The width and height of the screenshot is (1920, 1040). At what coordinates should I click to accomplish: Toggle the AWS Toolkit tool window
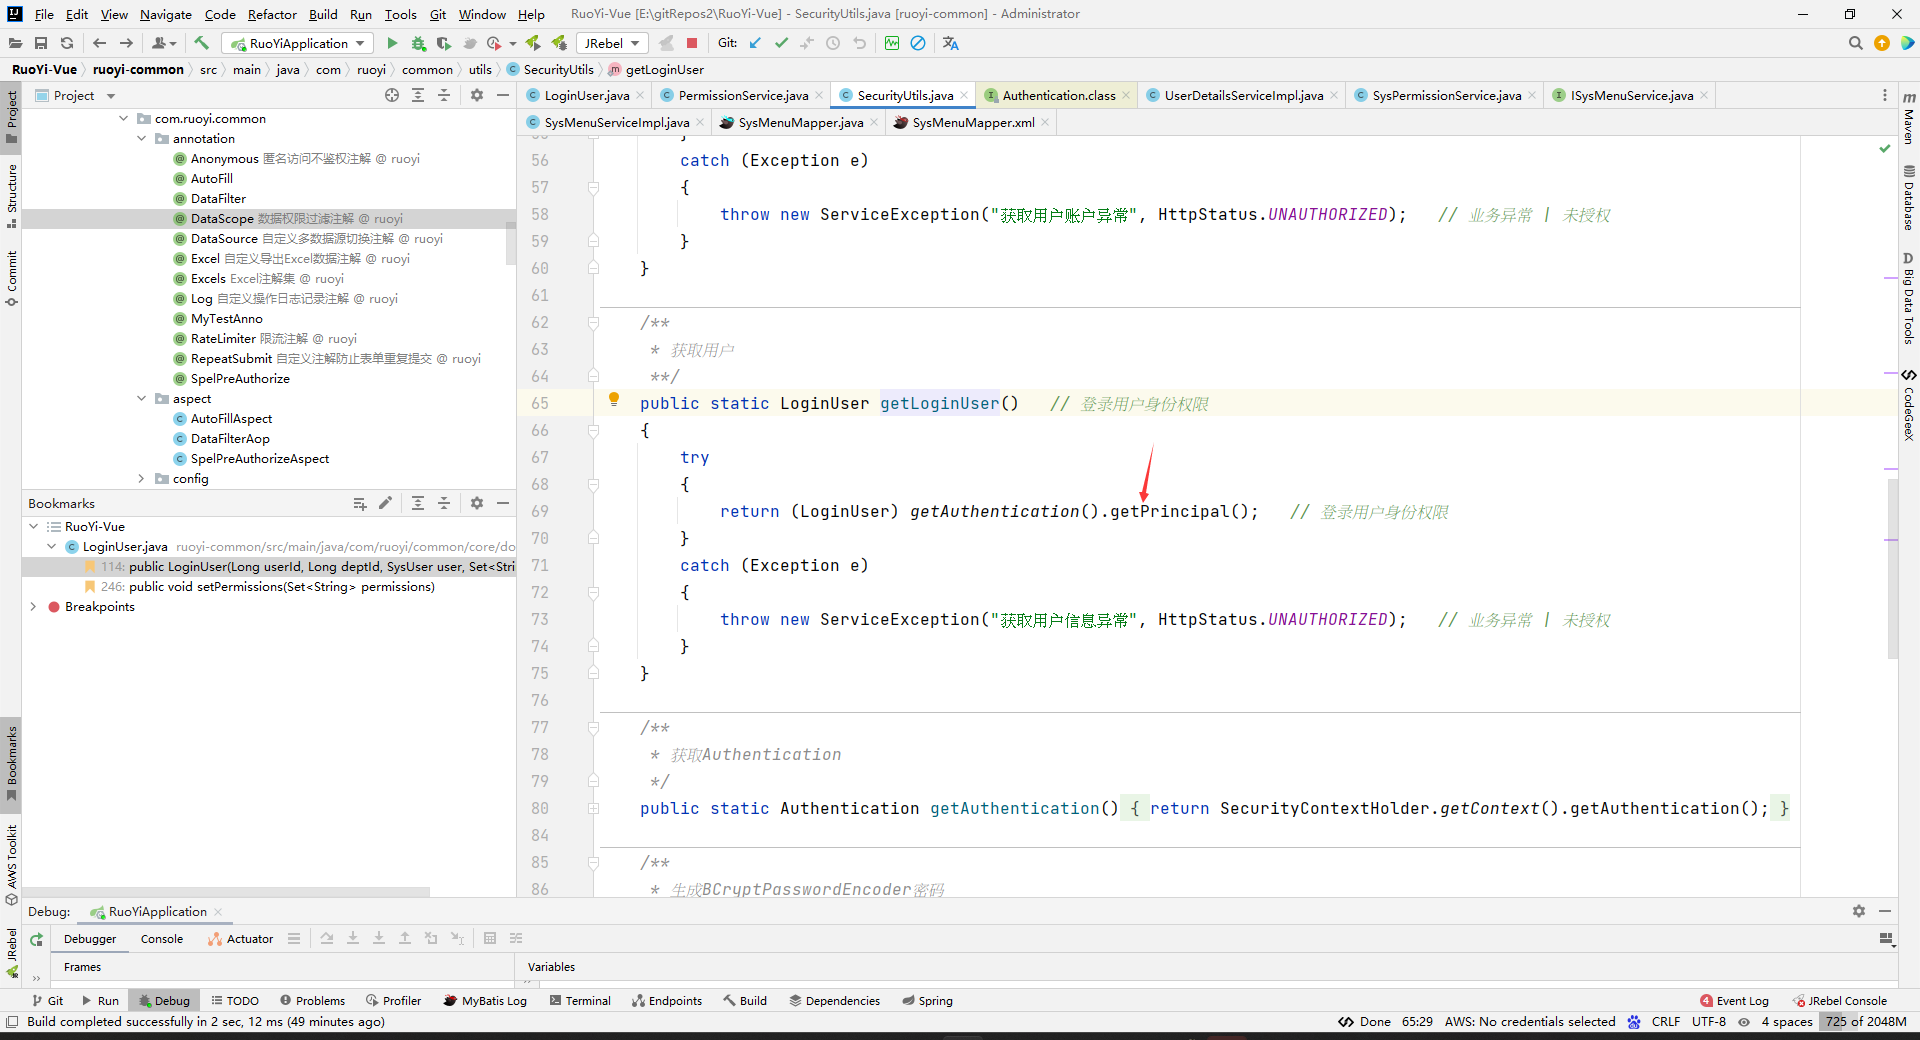pos(11,863)
